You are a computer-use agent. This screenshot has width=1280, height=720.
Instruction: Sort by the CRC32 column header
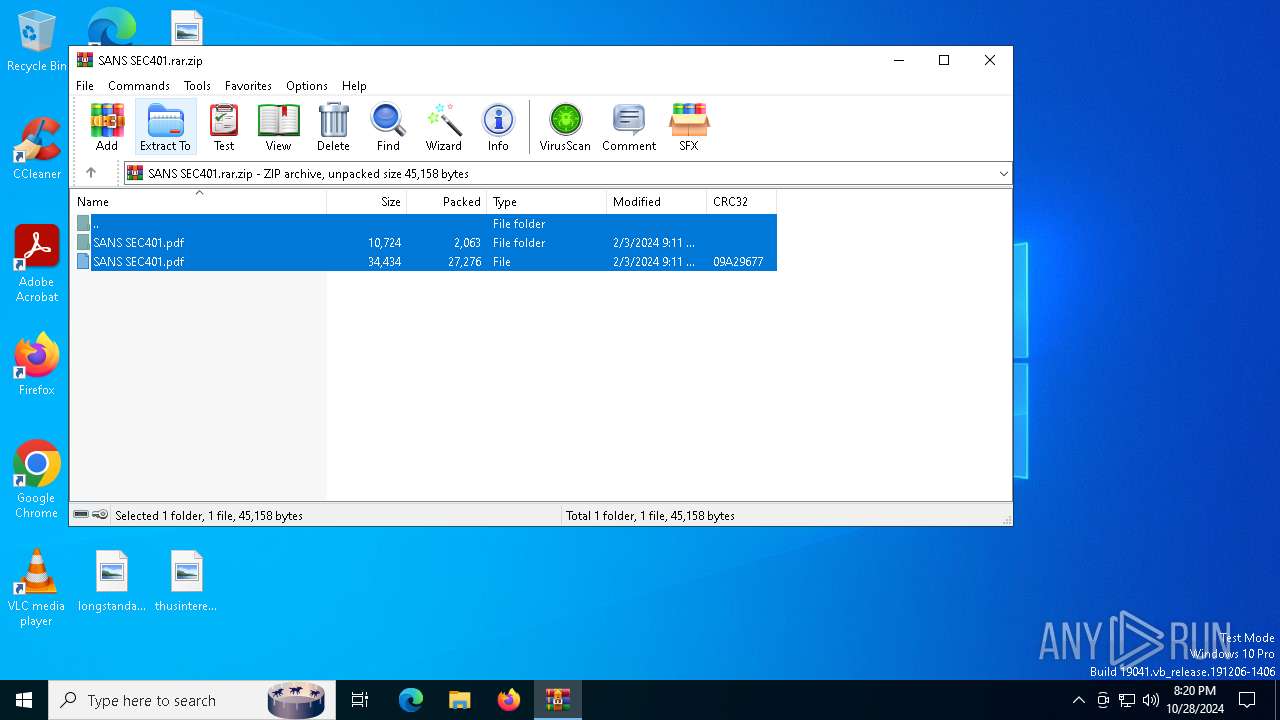pyautogui.click(x=742, y=202)
